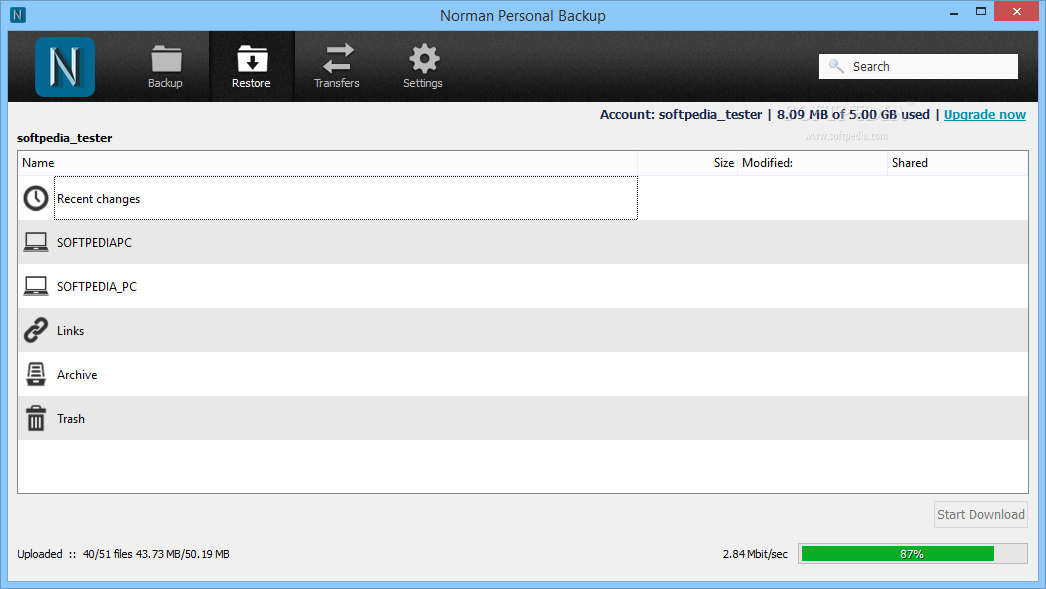Open the Archive row
The height and width of the screenshot is (589, 1046).
pyautogui.click(x=523, y=374)
